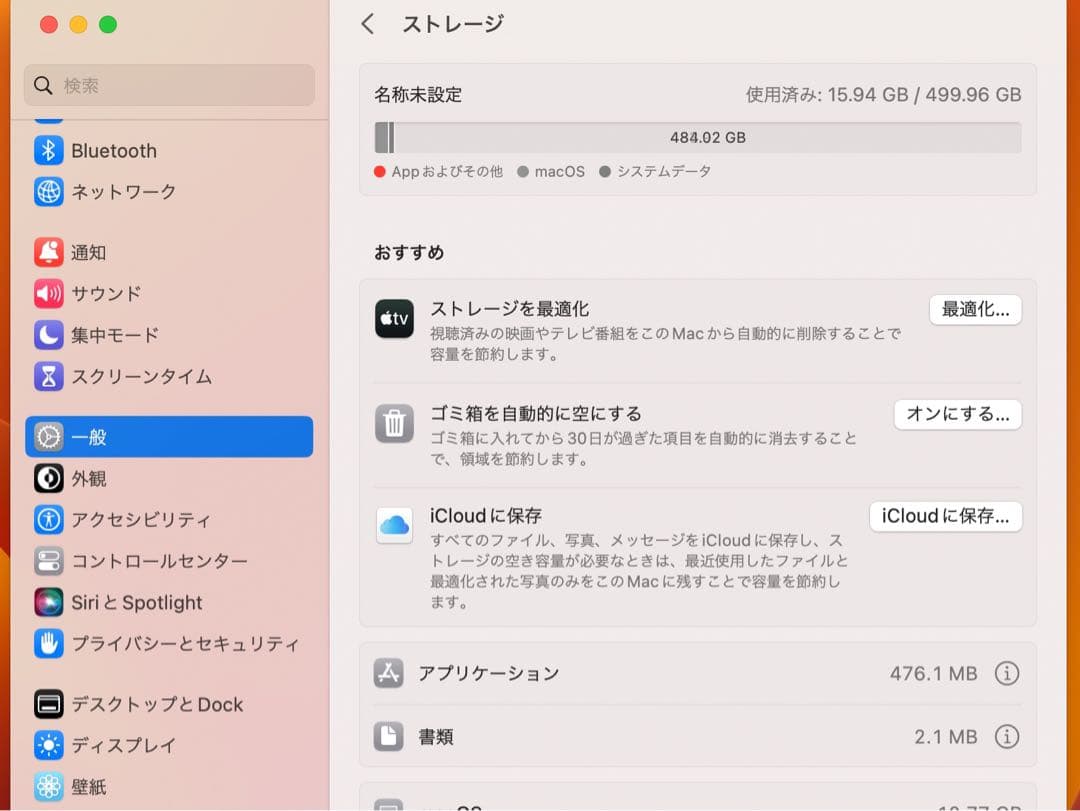
Task: Click inside the 検索 search field
Action: [x=168, y=86]
